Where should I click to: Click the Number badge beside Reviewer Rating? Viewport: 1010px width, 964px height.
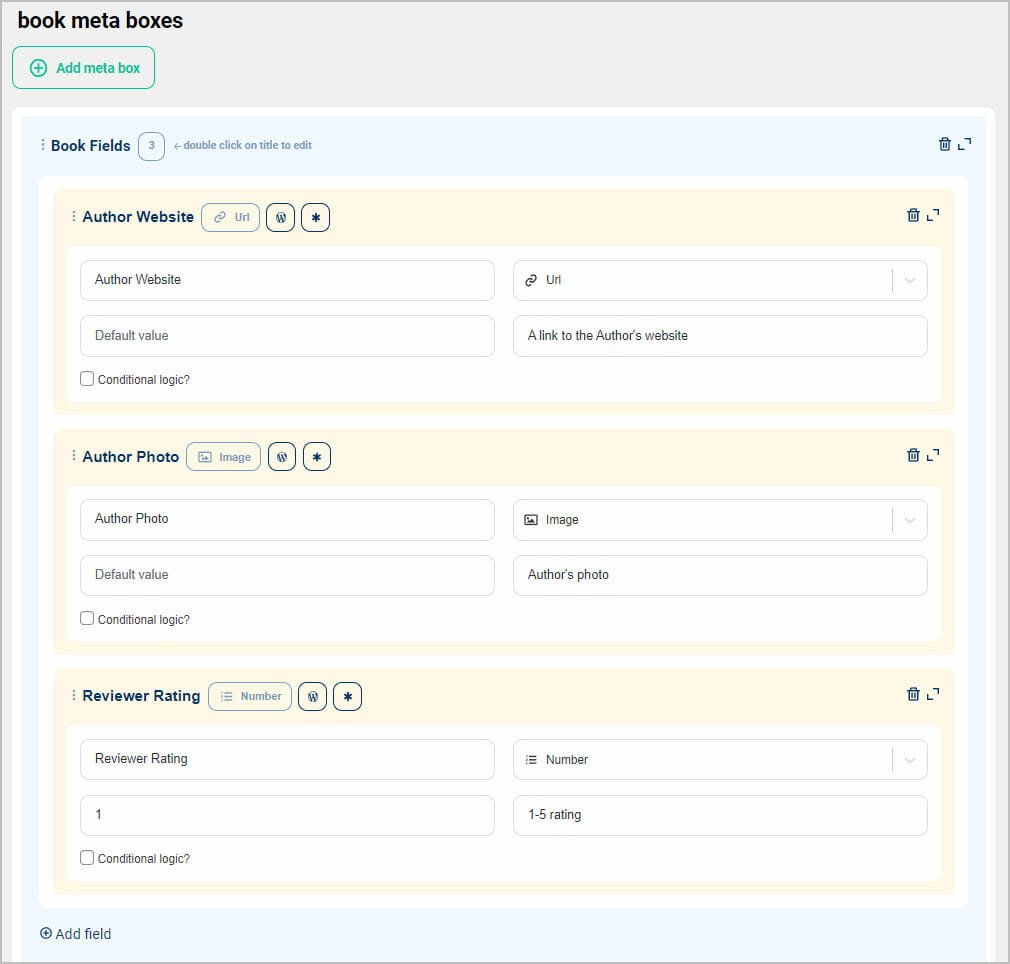pyautogui.click(x=250, y=696)
